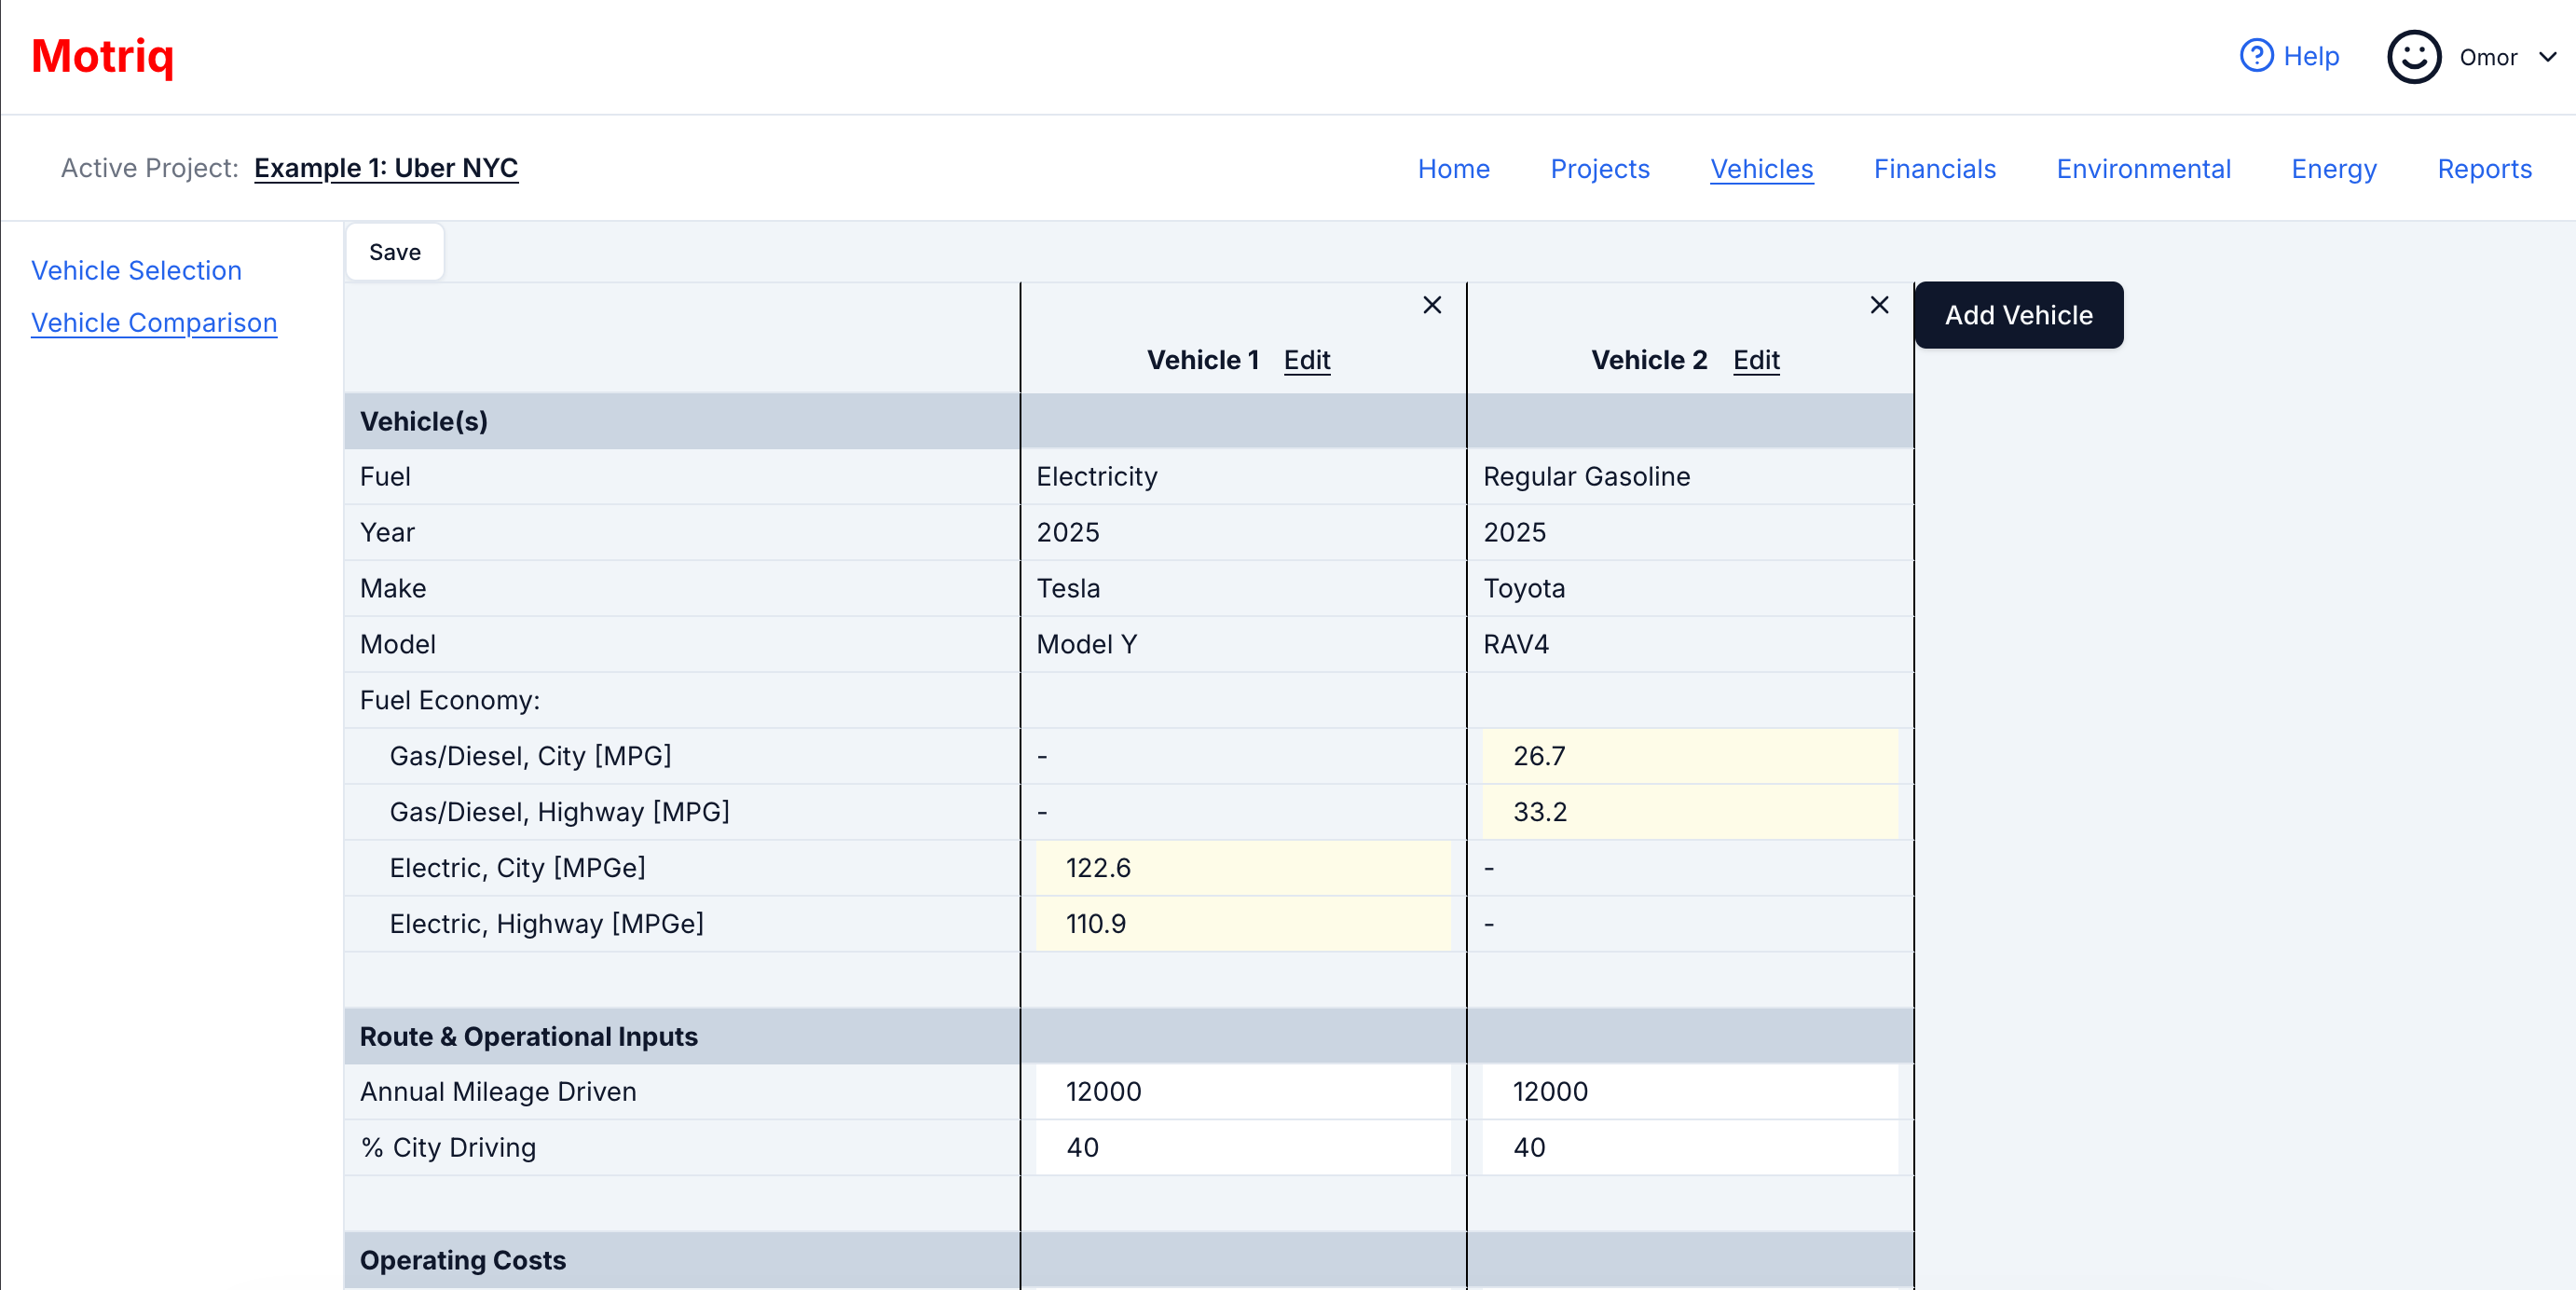Switch to the Financials tab
Viewport: 2576px width, 1290px height.
[x=1934, y=169]
